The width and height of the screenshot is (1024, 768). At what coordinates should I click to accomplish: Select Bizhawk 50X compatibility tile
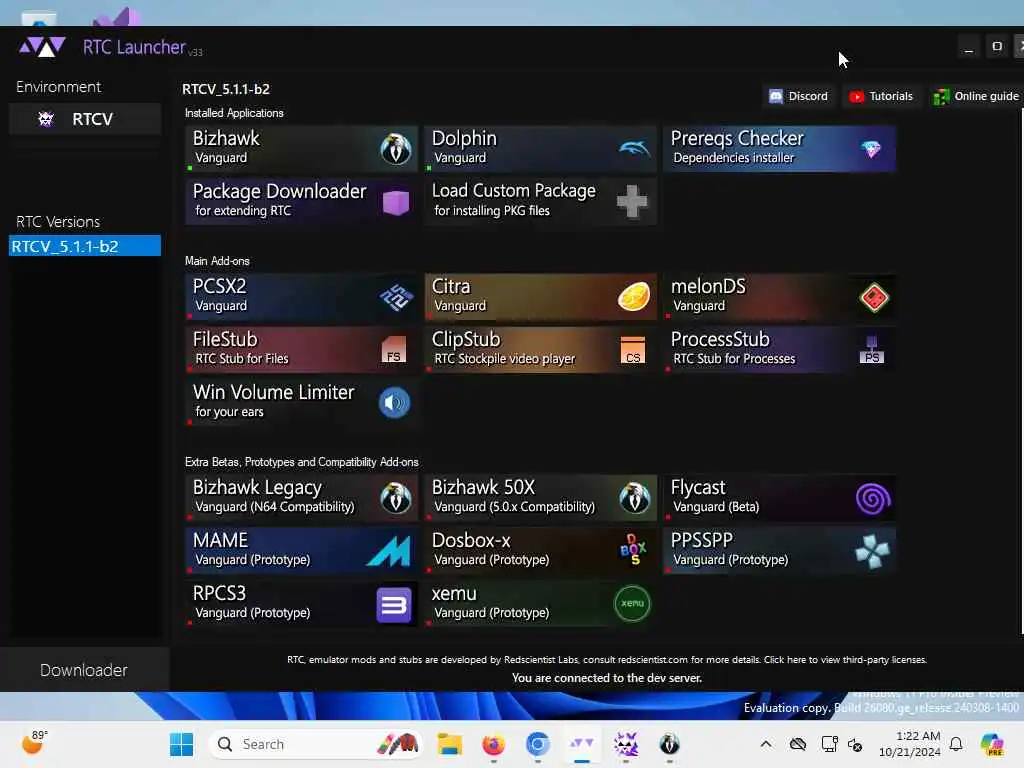click(540, 498)
